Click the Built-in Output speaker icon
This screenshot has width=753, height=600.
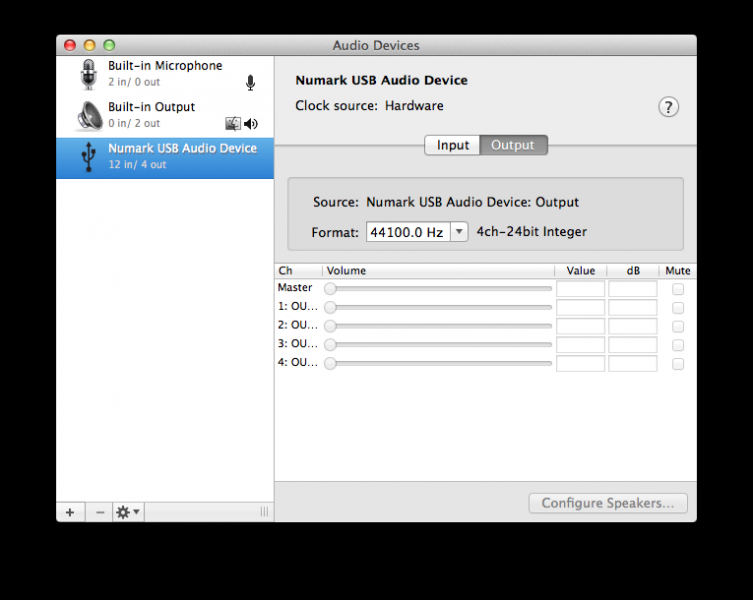pos(89,116)
